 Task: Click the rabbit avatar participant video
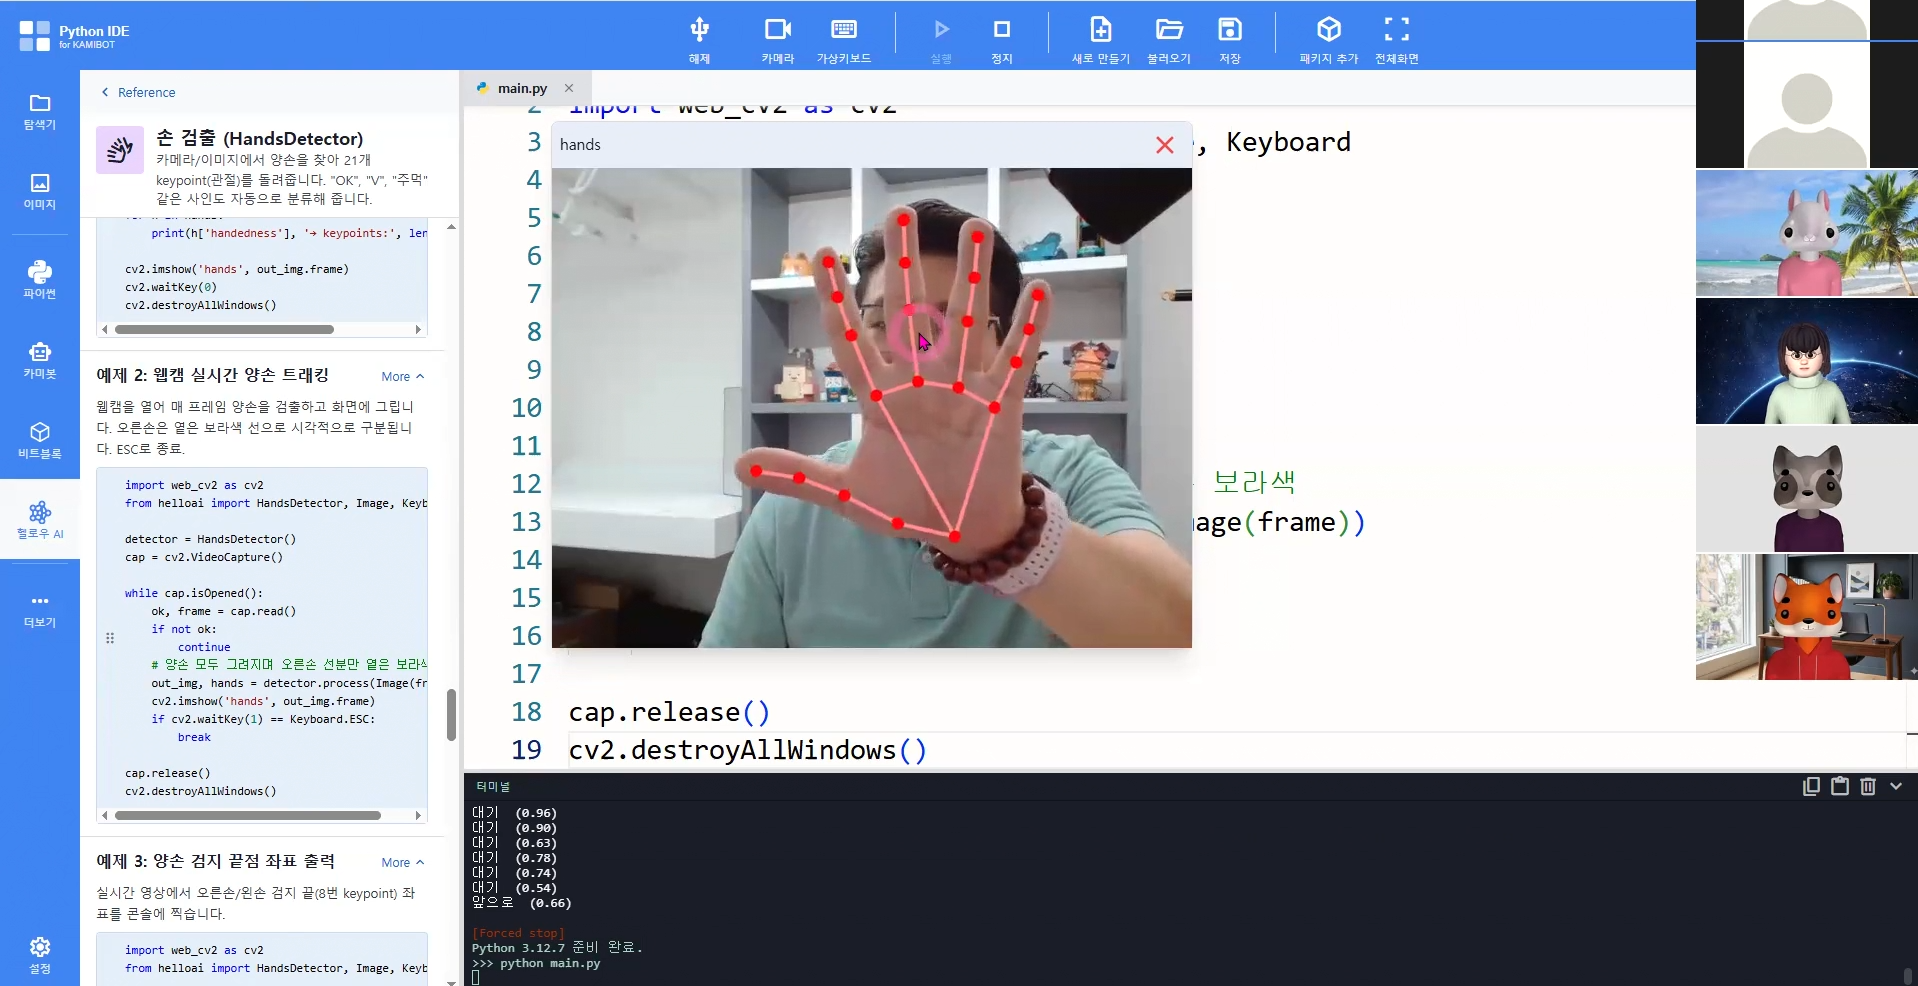pyautogui.click(x=1806, y=233)
